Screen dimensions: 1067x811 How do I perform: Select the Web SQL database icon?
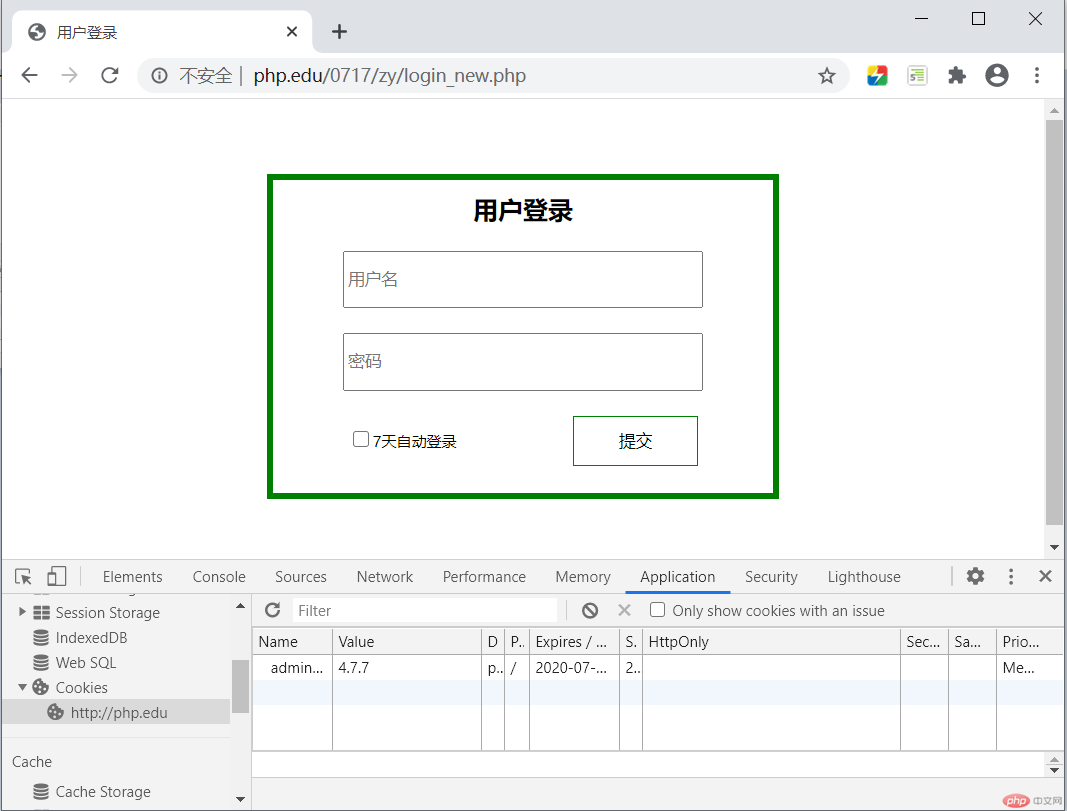[42, 663]
